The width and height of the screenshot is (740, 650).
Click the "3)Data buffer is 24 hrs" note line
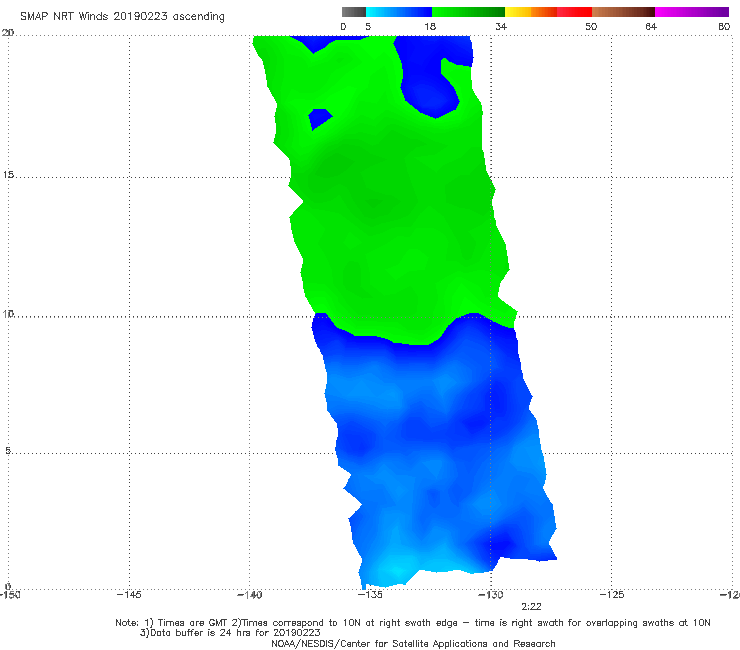point(230,633)
